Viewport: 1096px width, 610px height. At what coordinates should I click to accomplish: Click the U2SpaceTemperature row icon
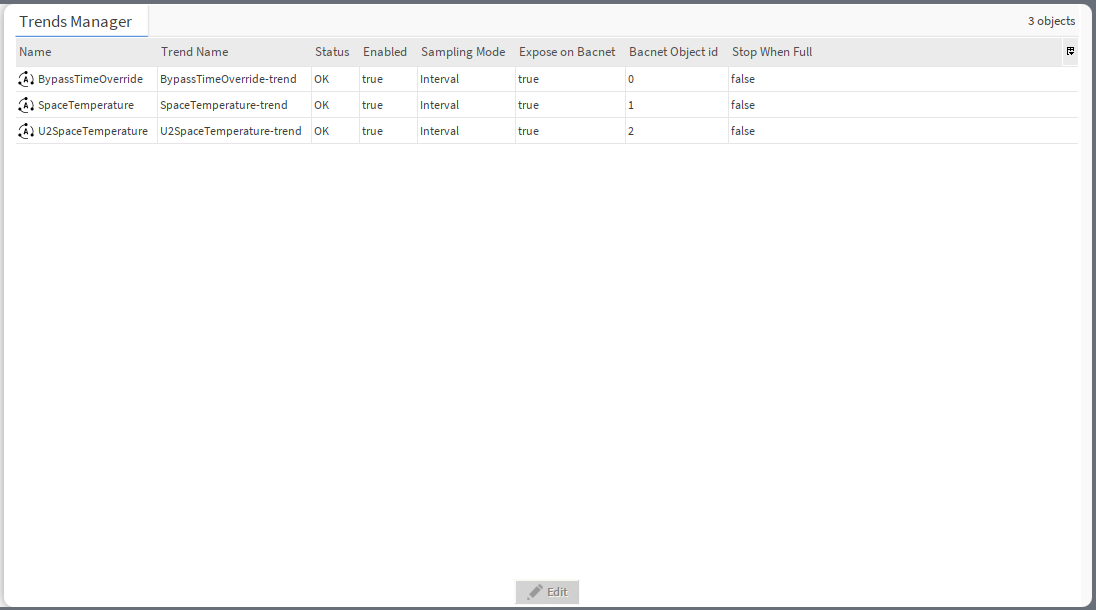[26, 131]
